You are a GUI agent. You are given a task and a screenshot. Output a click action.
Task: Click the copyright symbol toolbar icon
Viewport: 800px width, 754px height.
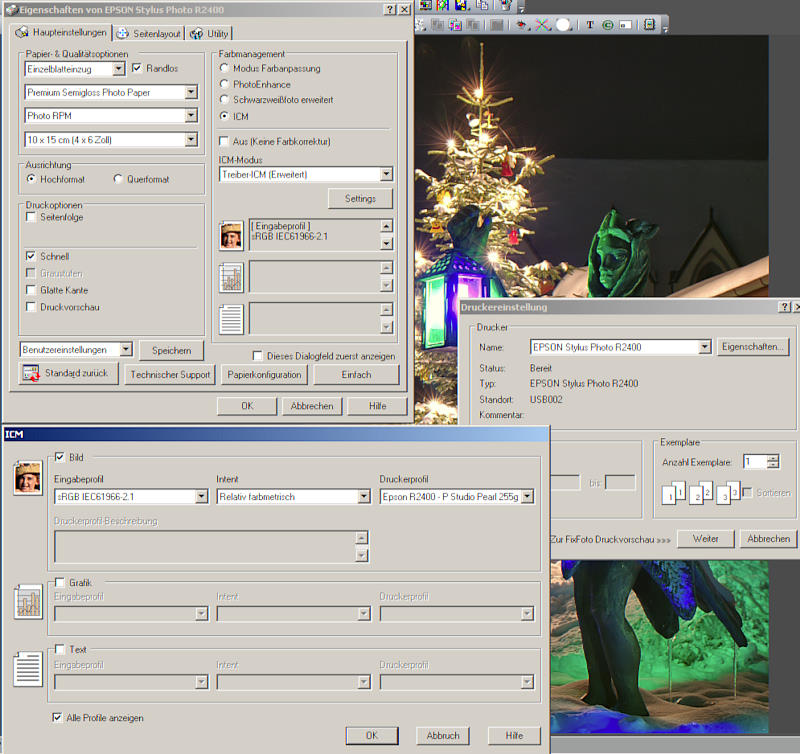608,24
